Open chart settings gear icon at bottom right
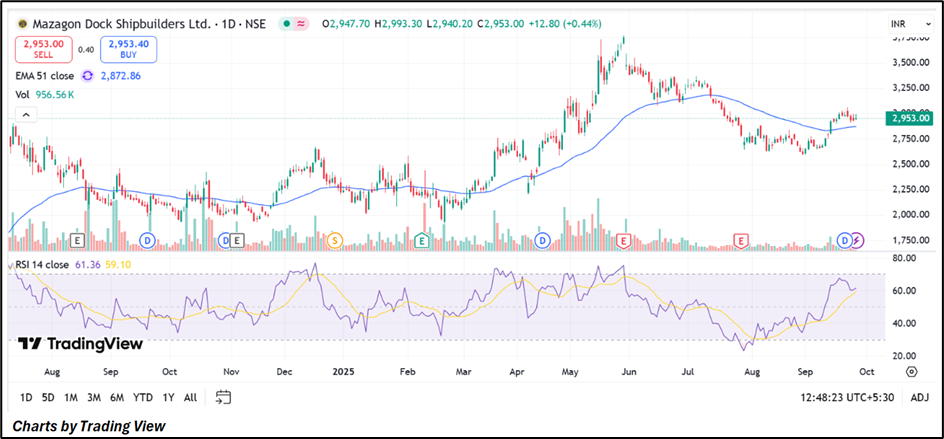 [x=911, y=371]
